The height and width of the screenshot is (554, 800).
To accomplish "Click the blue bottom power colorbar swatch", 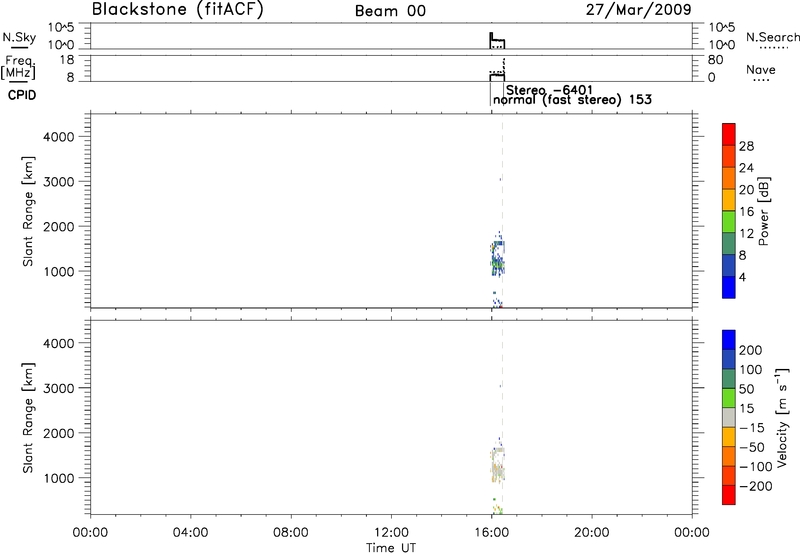I will (729, 287).
